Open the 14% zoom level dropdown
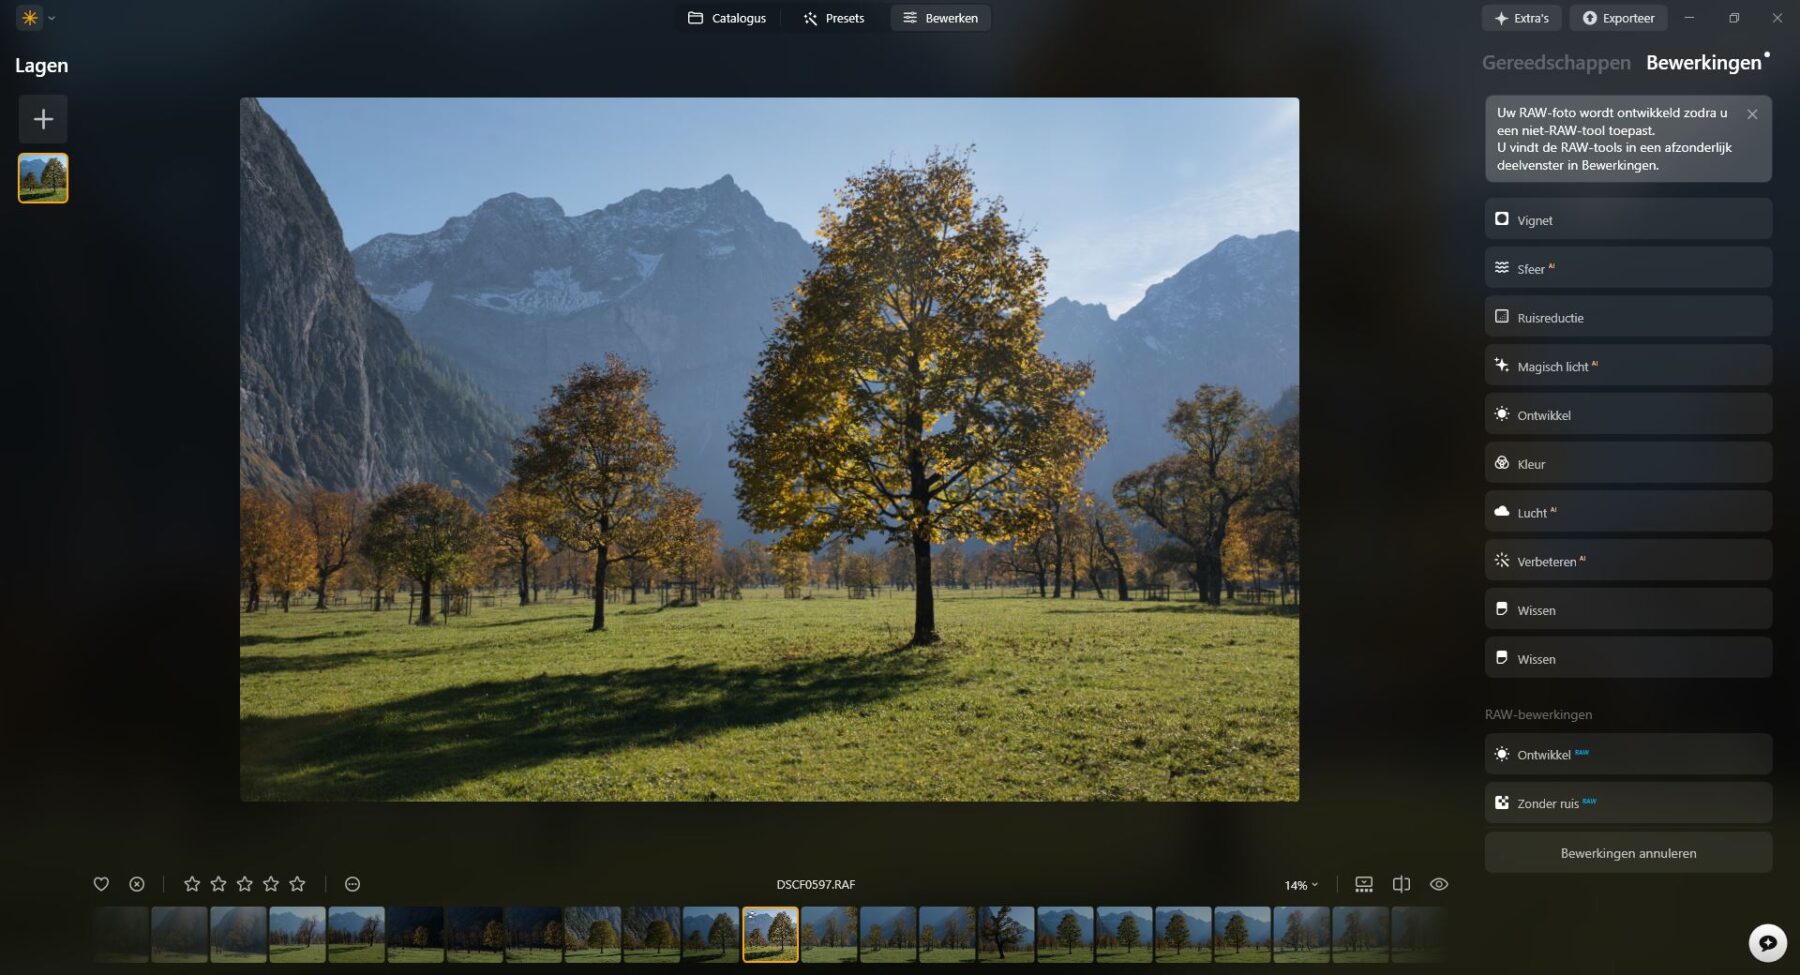Image resolution: width=1800 pixels, height=975 pixels. [x=1301, y=885]
